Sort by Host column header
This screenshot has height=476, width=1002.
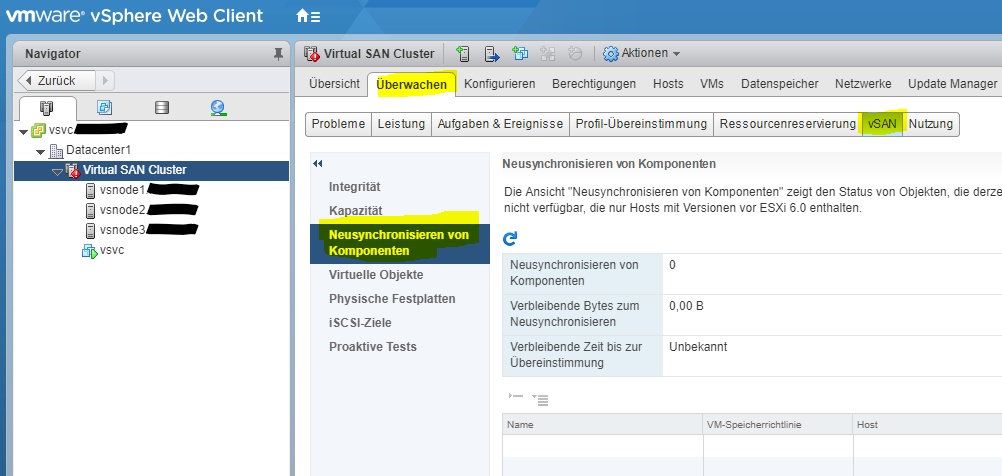pyautogui.click(x=927, y=424)
